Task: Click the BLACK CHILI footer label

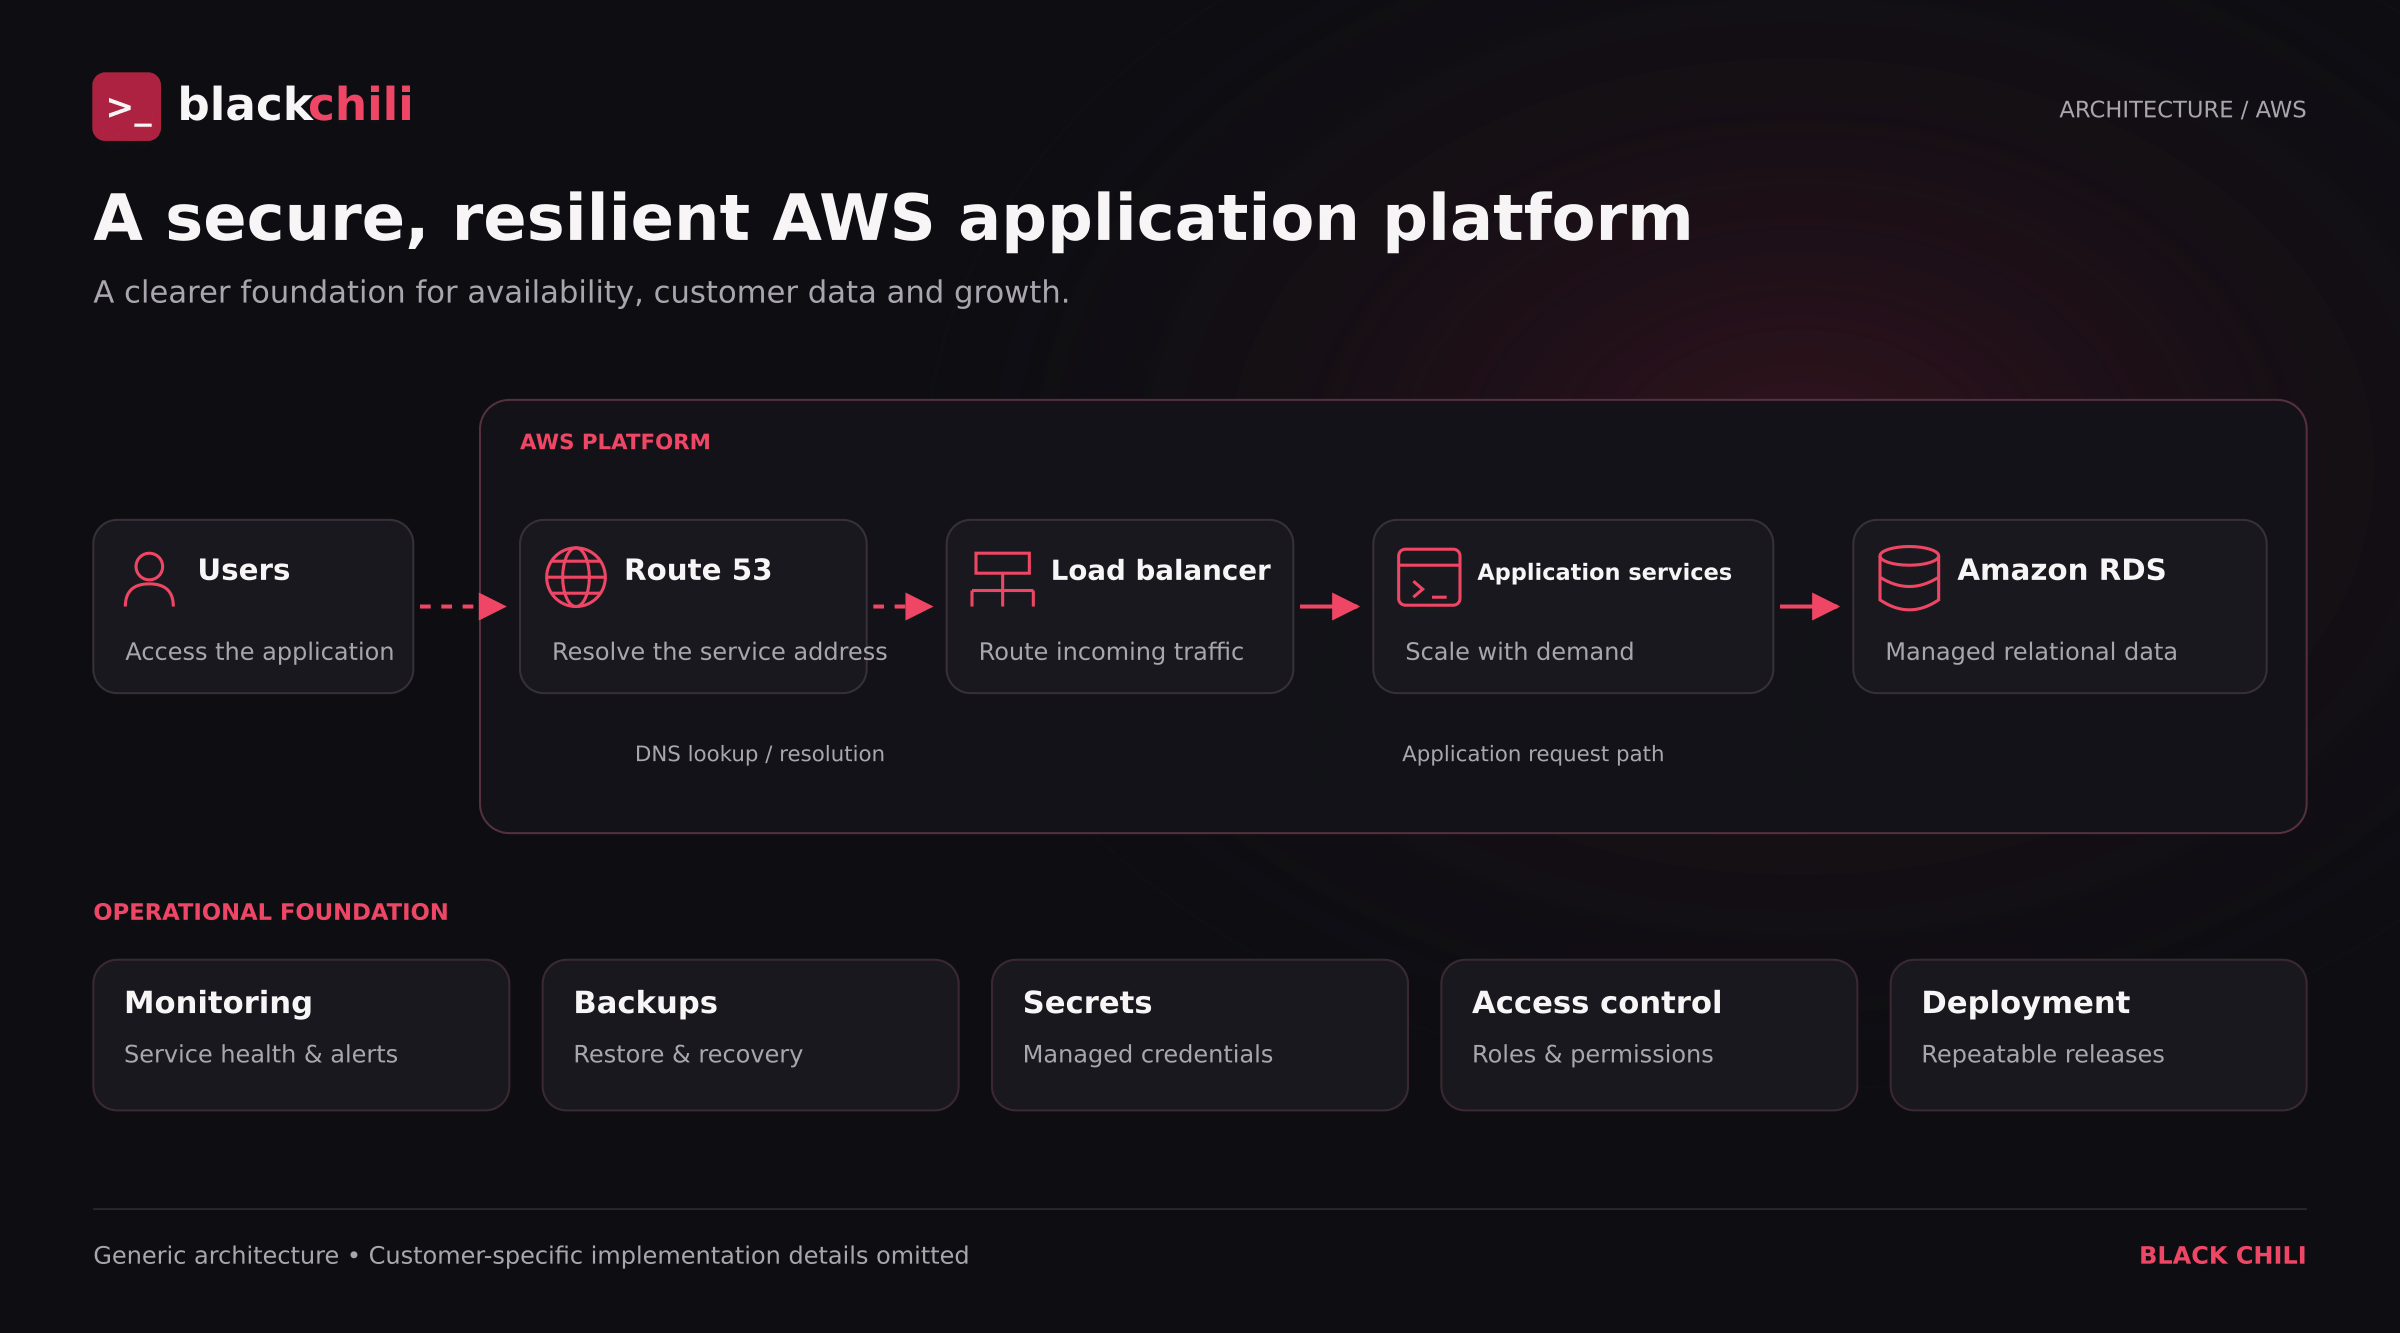Action: [x=2223, y=1255]
